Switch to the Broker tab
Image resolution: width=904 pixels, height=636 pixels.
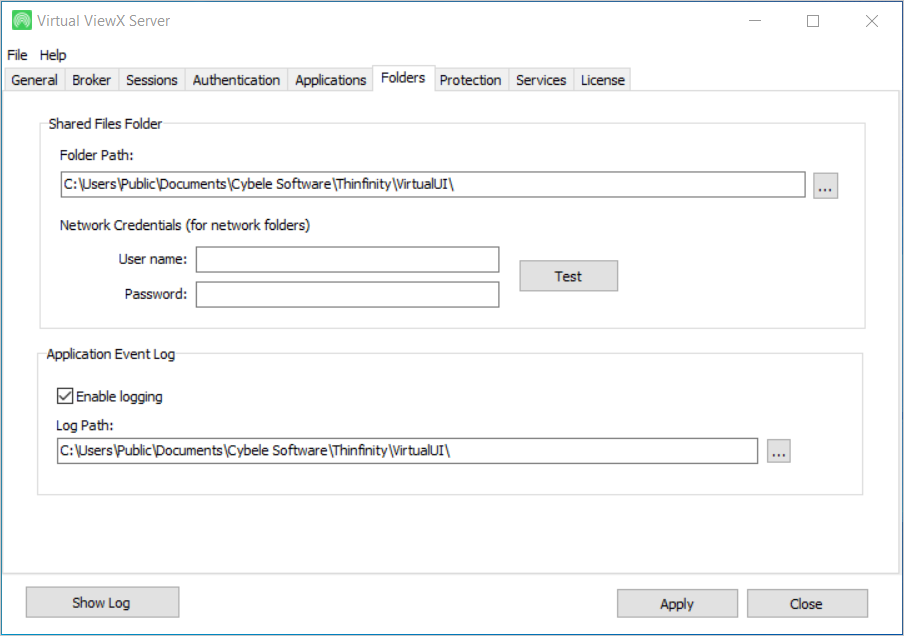[92, 80]
